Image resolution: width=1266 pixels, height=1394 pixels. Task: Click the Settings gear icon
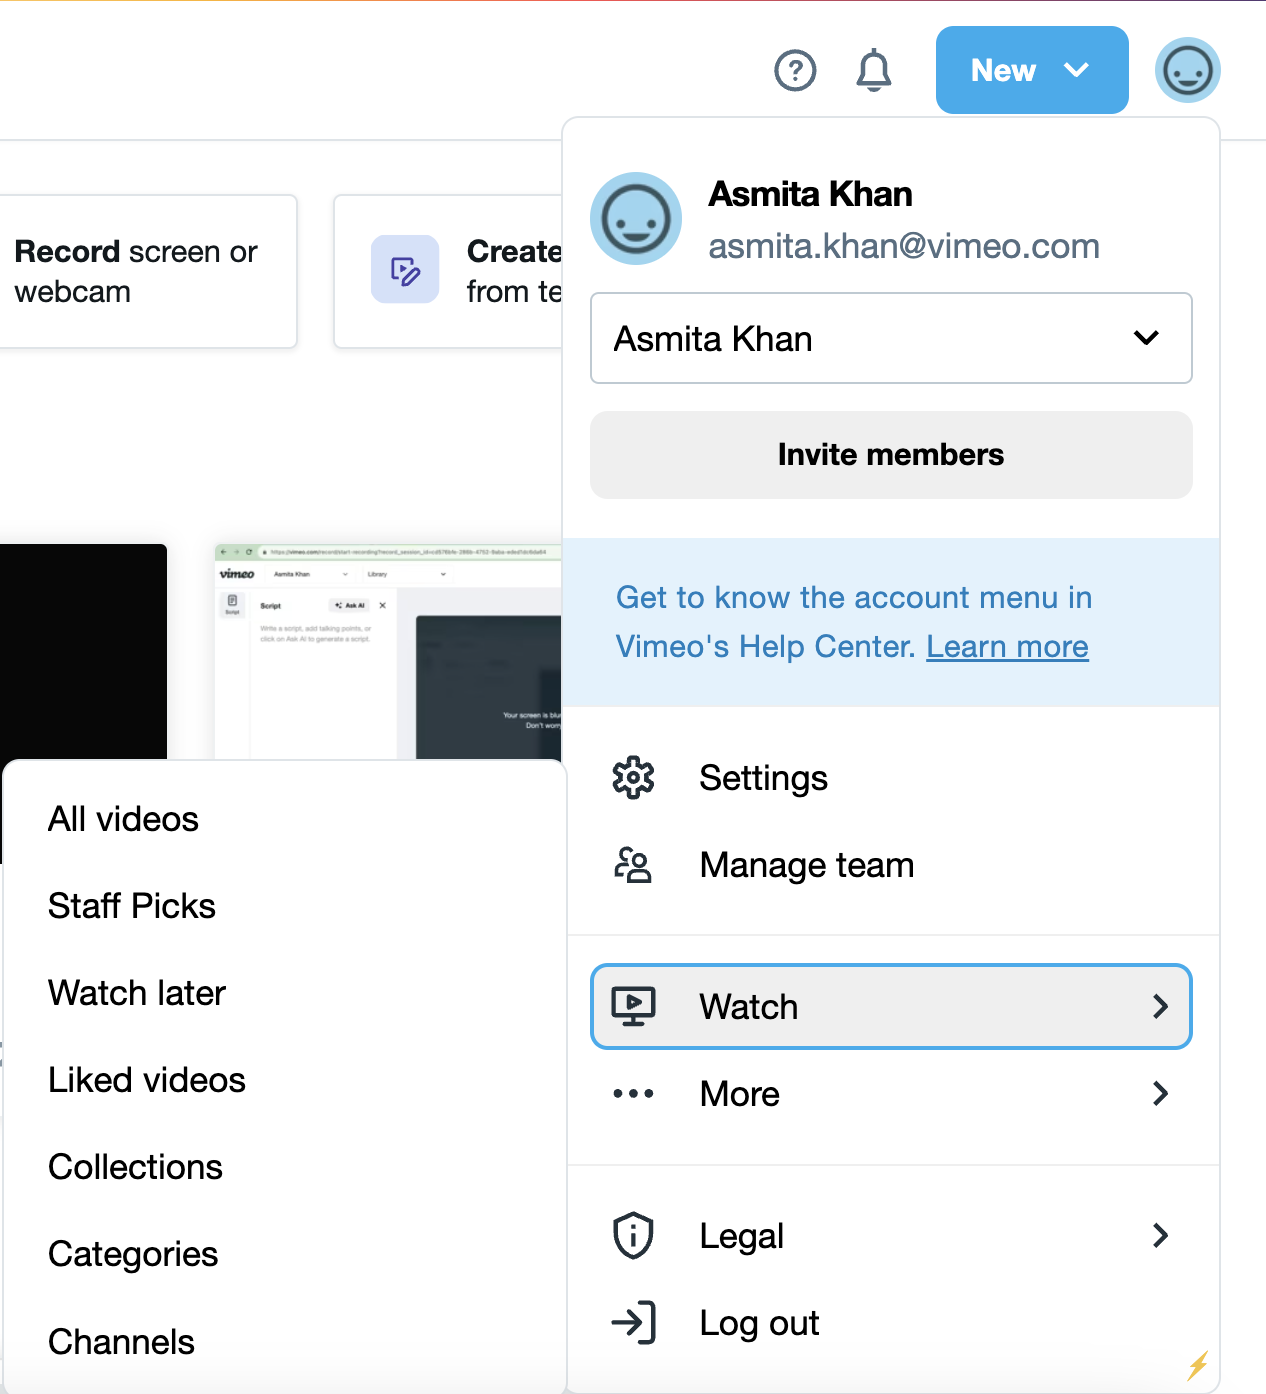pos(633,778)
